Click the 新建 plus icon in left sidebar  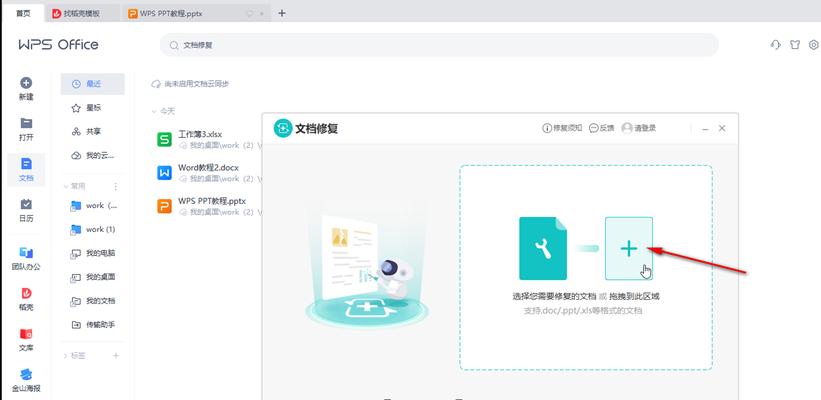26,83
